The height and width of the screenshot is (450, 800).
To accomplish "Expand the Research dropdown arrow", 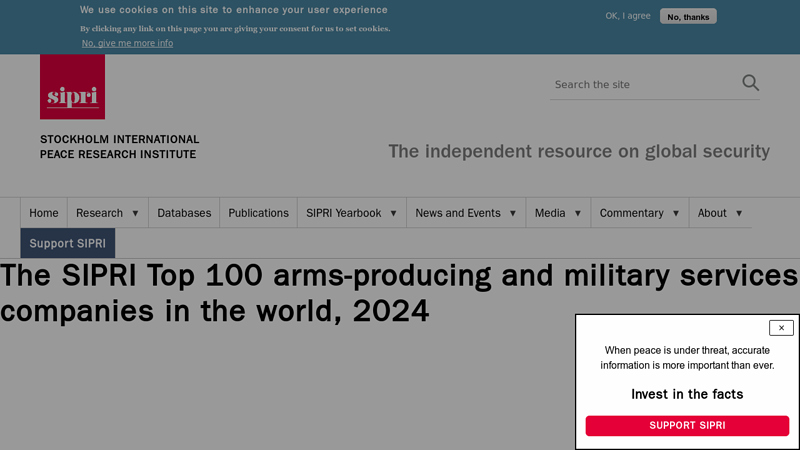I will pyautogui.click(x=135, y=213).
